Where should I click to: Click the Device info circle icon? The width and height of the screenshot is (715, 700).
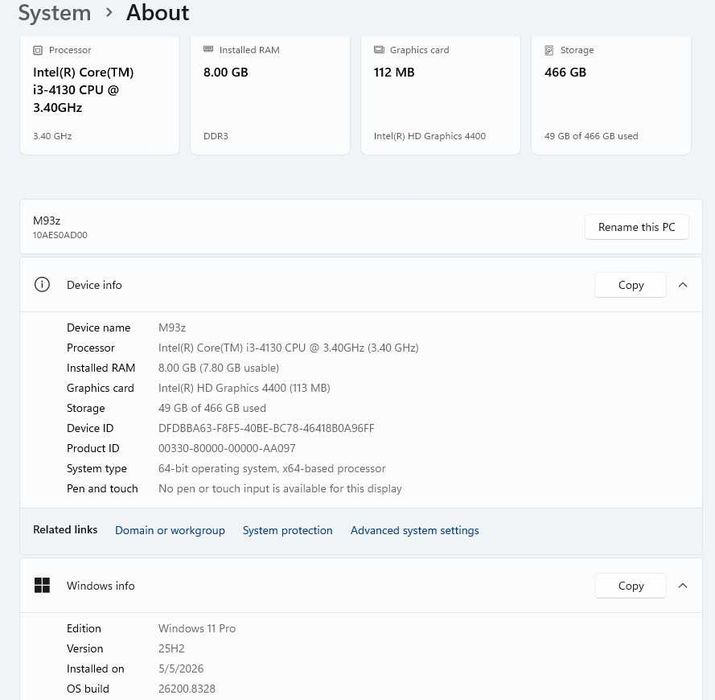tap(42, 285)
